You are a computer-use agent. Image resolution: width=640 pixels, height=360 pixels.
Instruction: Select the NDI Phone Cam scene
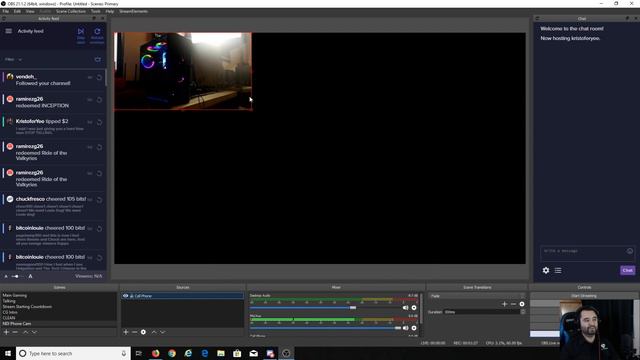pyautogui.click(x=17, y=324)
